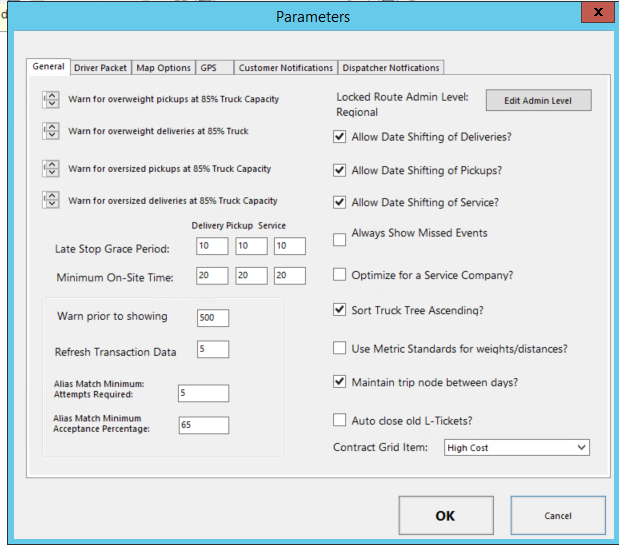Tick Optimize for a Service Company
Viewport: 619px width, 545px height.
(x=340, y=274)
